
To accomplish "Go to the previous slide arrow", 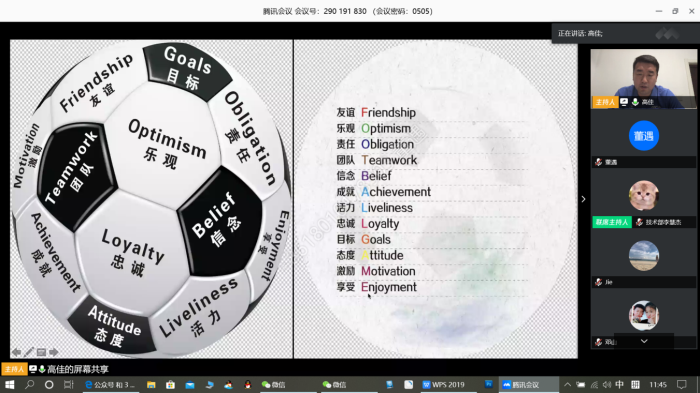I will (16, 352).
